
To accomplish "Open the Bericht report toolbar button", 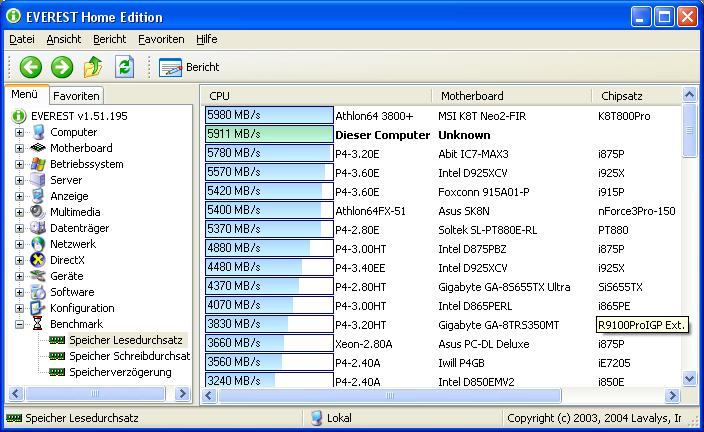I will [189, 67].
